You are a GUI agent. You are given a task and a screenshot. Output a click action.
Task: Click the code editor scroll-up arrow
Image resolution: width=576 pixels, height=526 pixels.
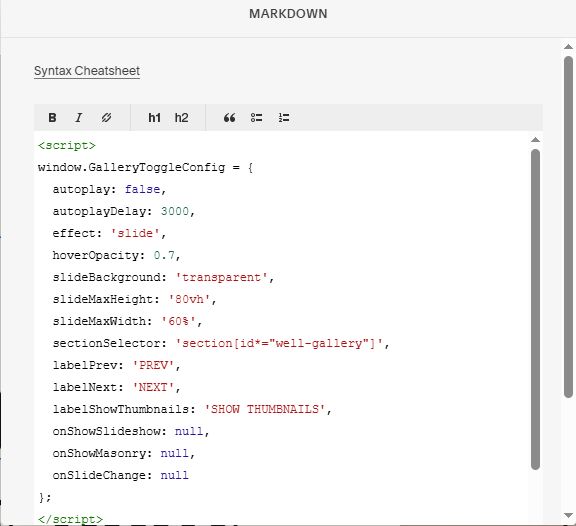tap(535, 140)
